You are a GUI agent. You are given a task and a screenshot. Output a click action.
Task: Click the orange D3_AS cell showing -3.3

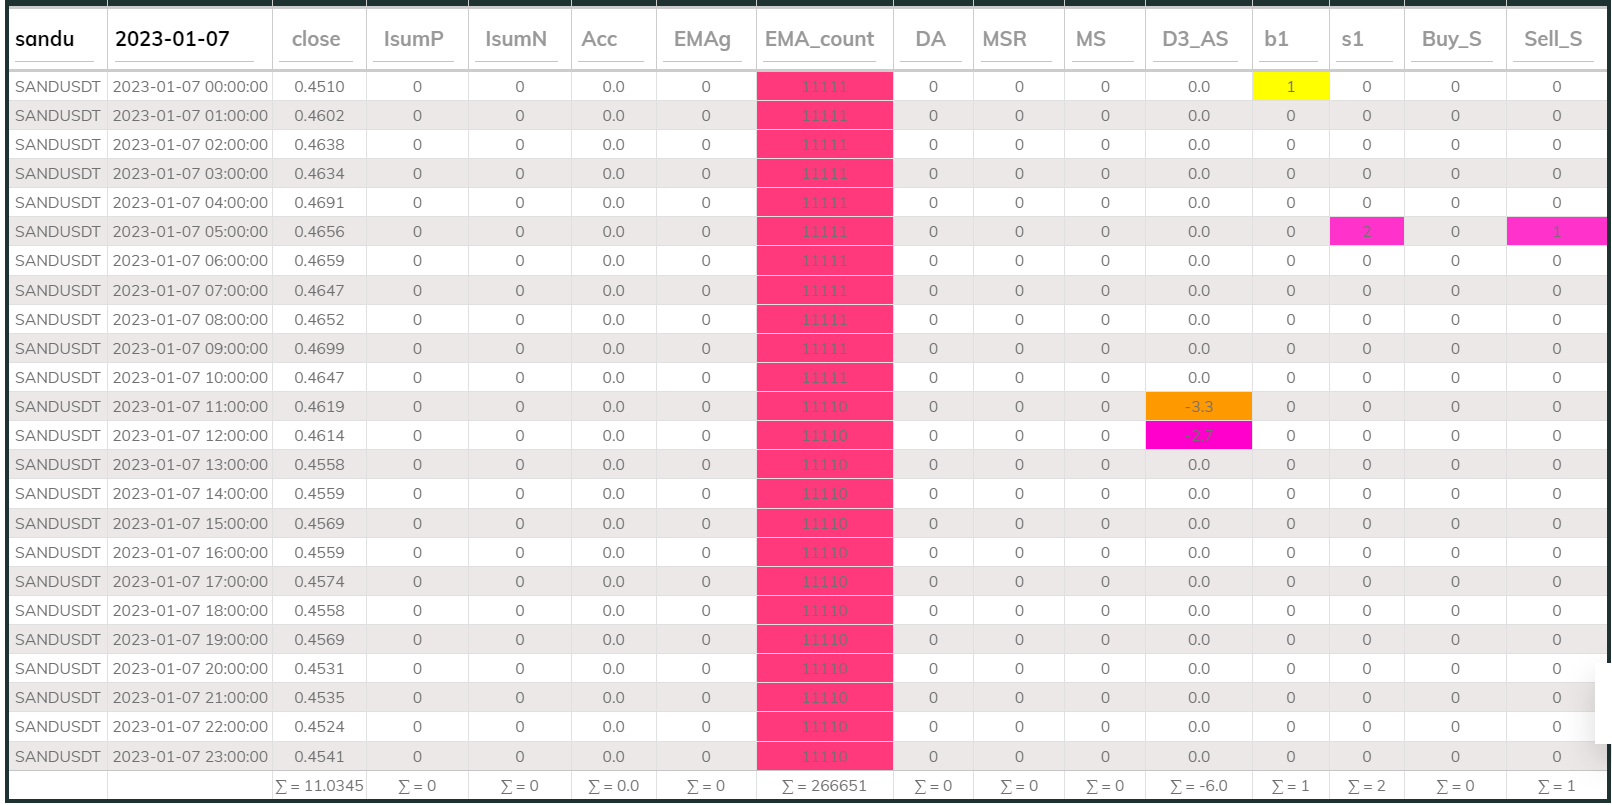(x=1198, y=407)
